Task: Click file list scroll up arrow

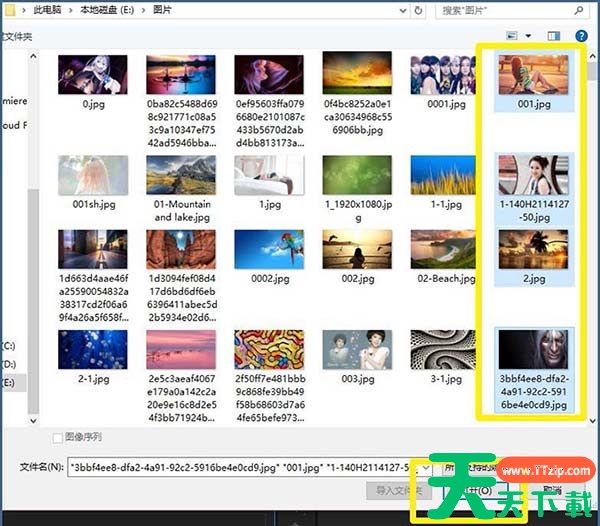Action: [593, 56]
